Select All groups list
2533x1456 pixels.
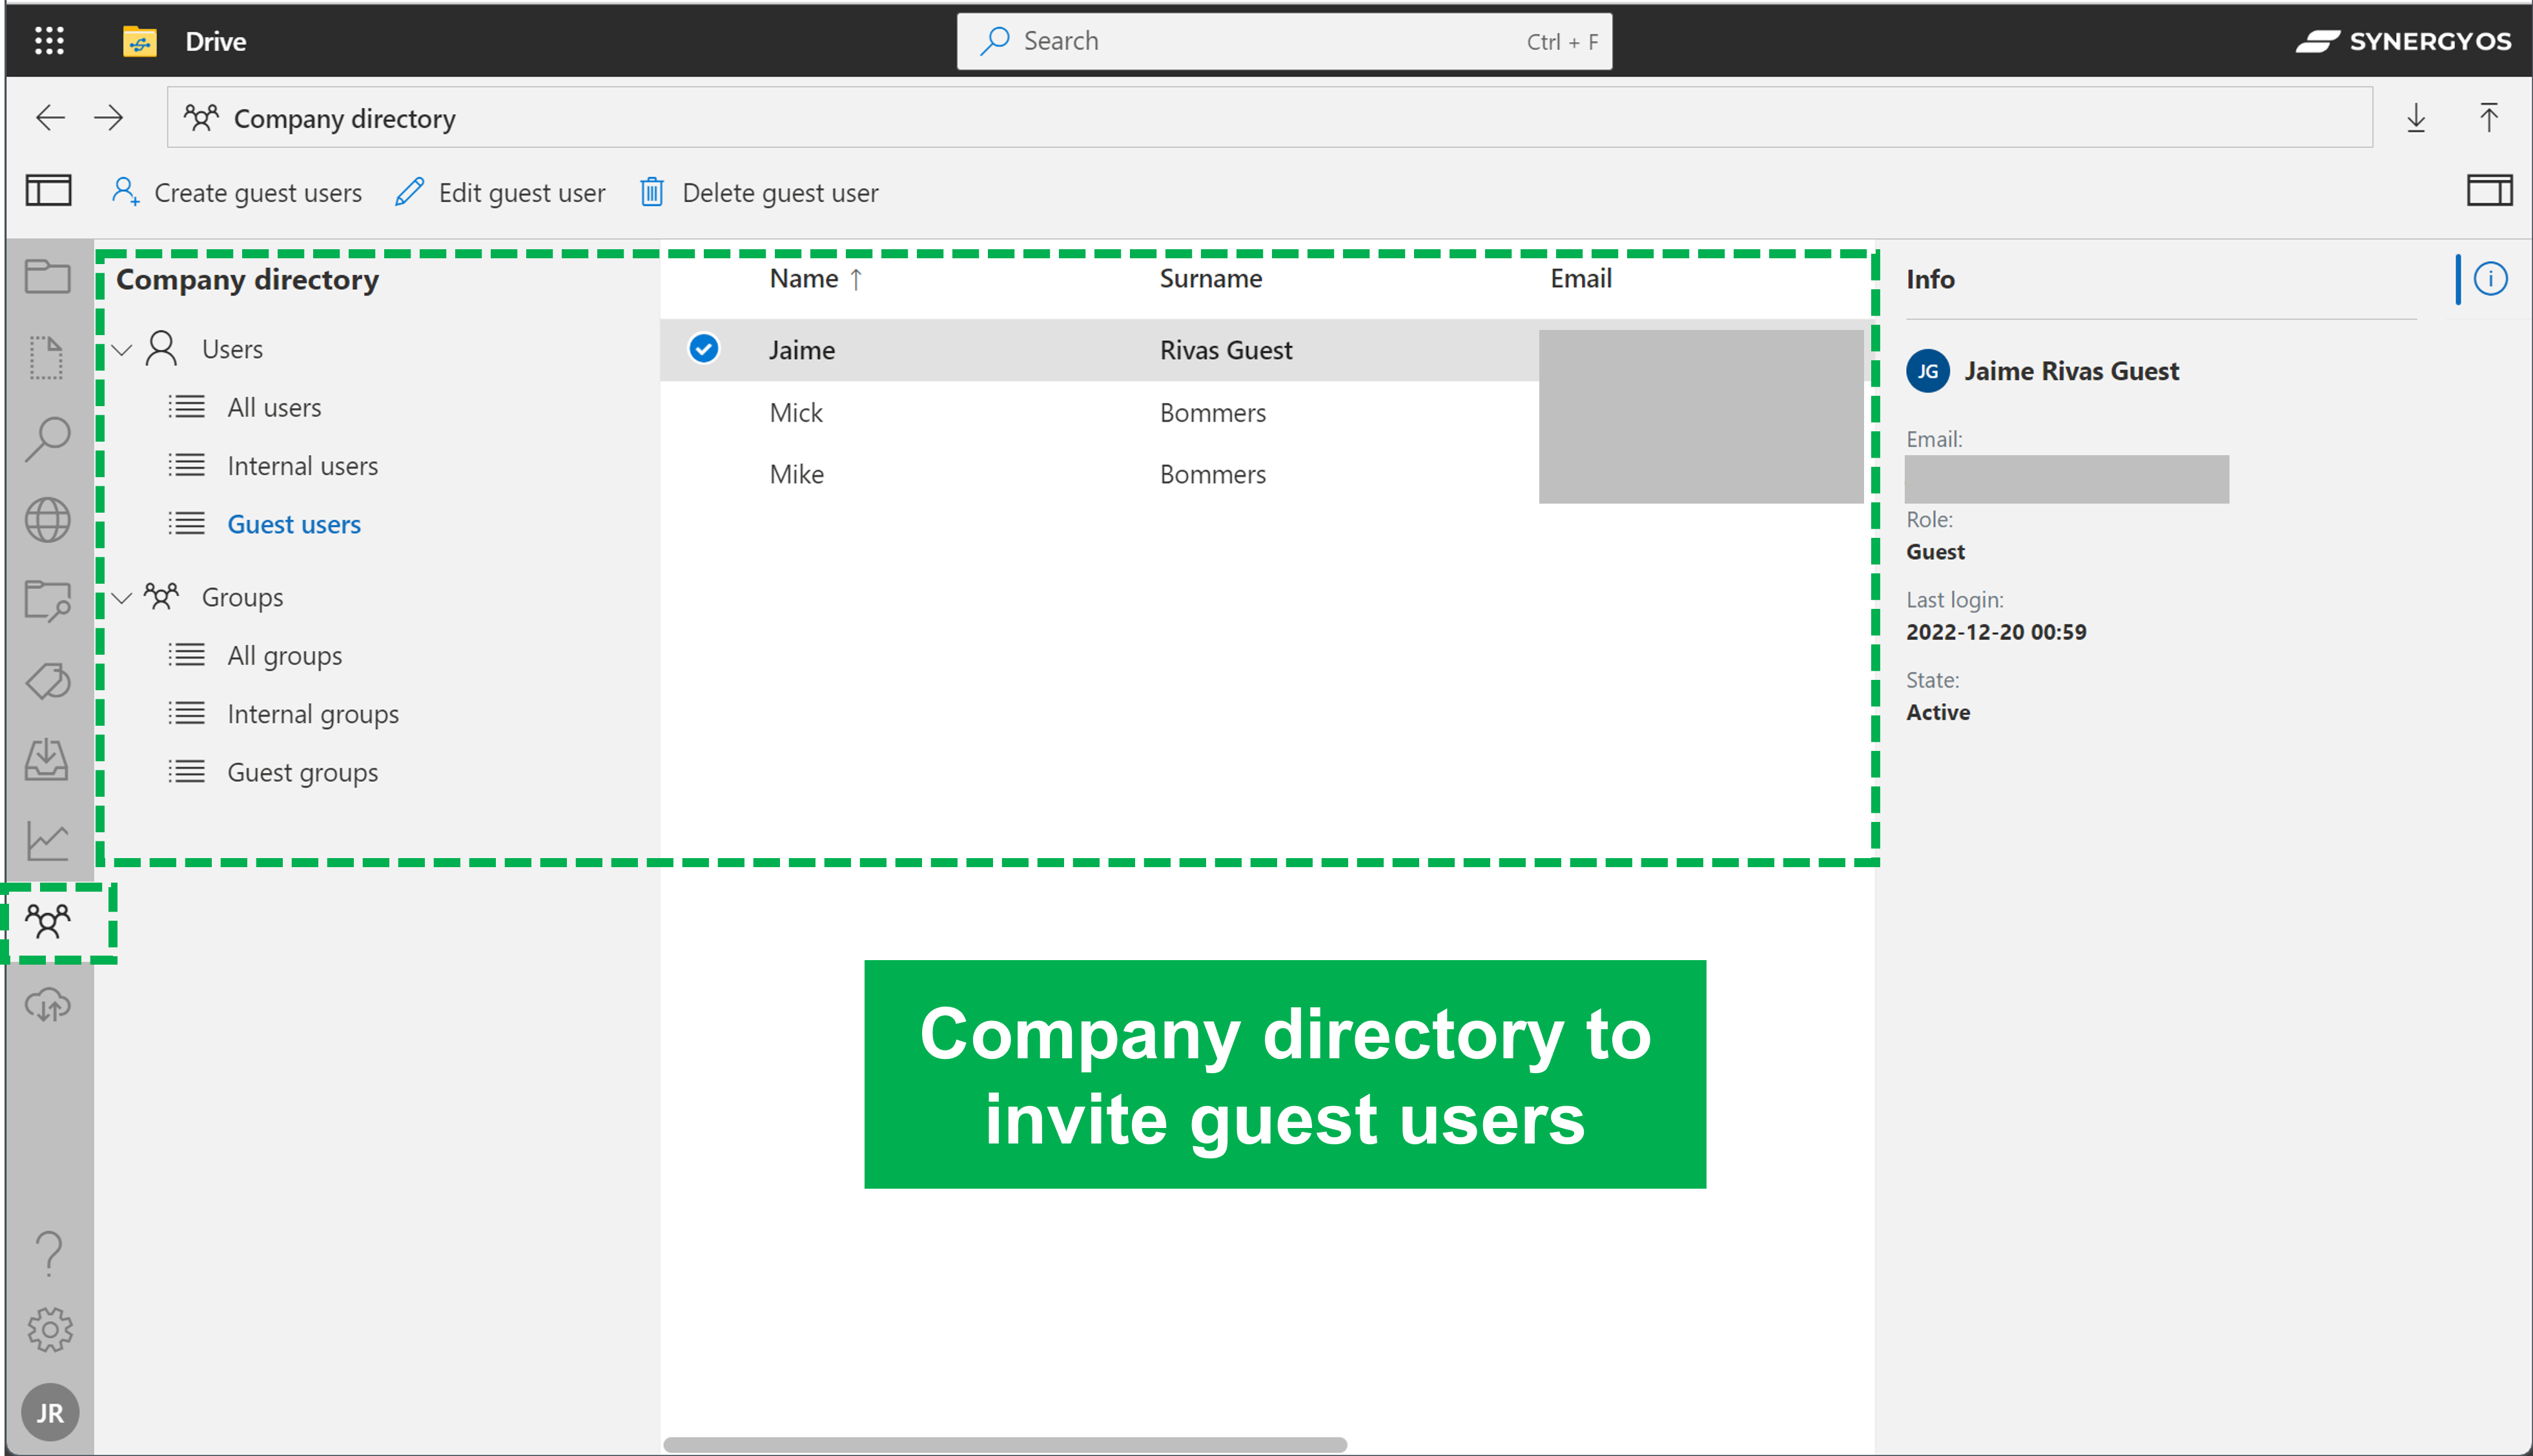(x=284, y=655)
